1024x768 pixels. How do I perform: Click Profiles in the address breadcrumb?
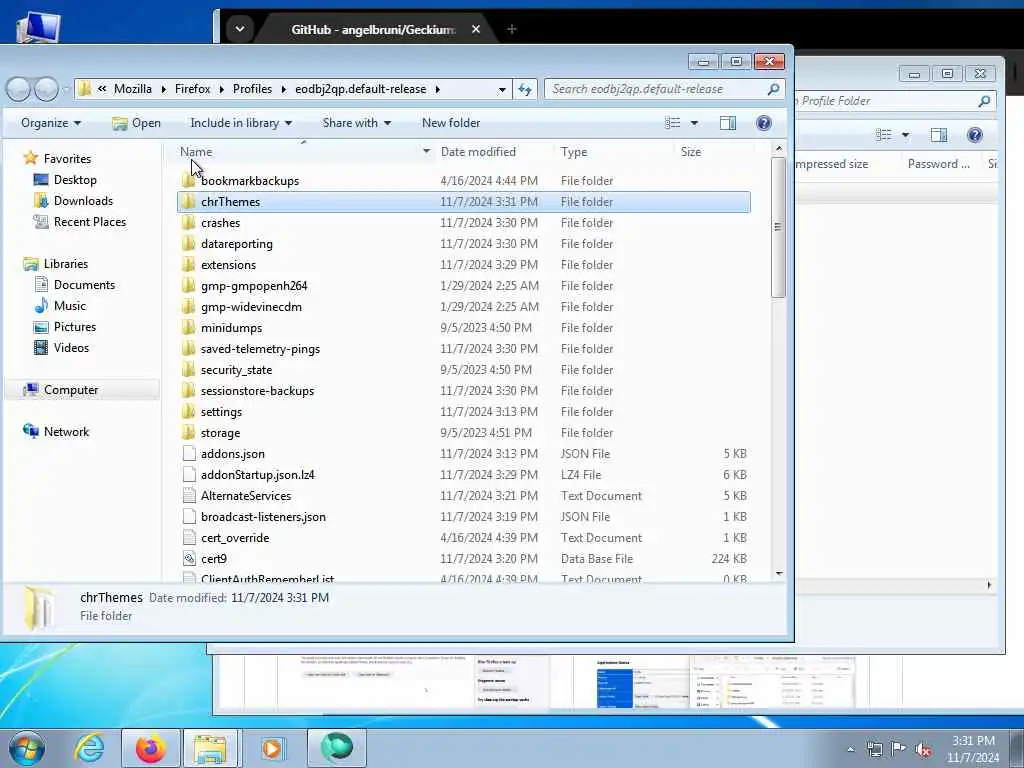click(252, 89)
